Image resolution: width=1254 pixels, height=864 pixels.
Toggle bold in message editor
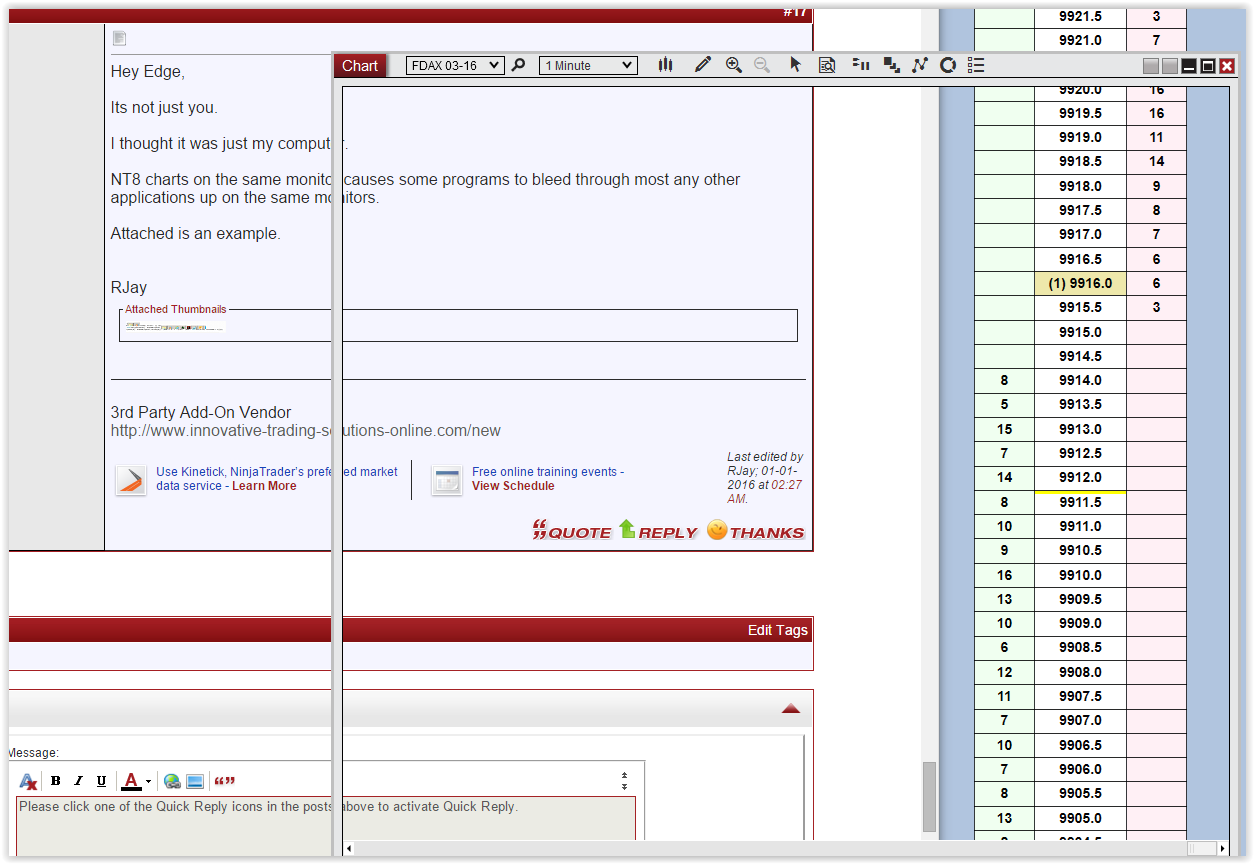56,781
